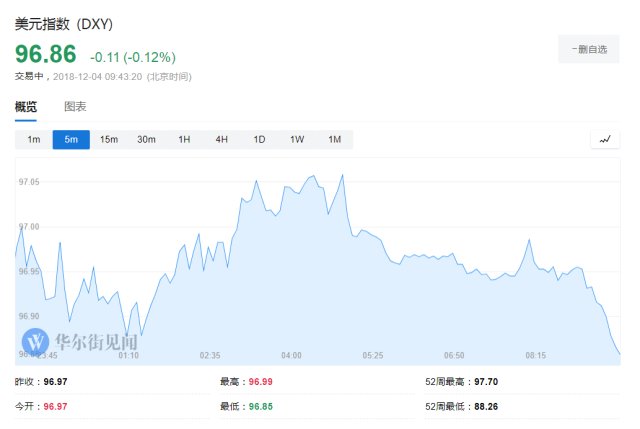The image size is (640, 429).
Task: Click the 昨收 value 96.97
Action: (55, 382)
